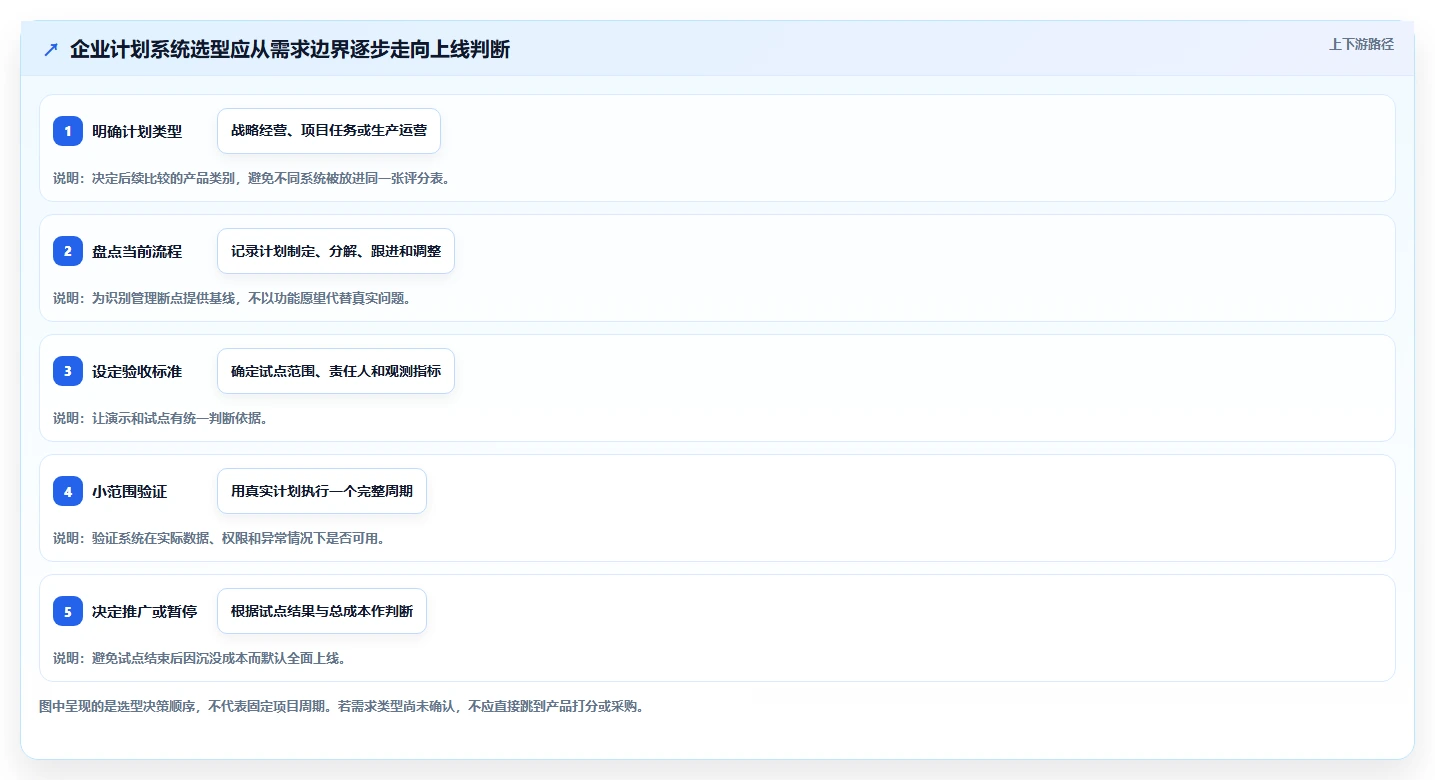Click the 上下游路径 label in the header
The width and height of the screenshot is (1435, 780).
pos(1361,44)
